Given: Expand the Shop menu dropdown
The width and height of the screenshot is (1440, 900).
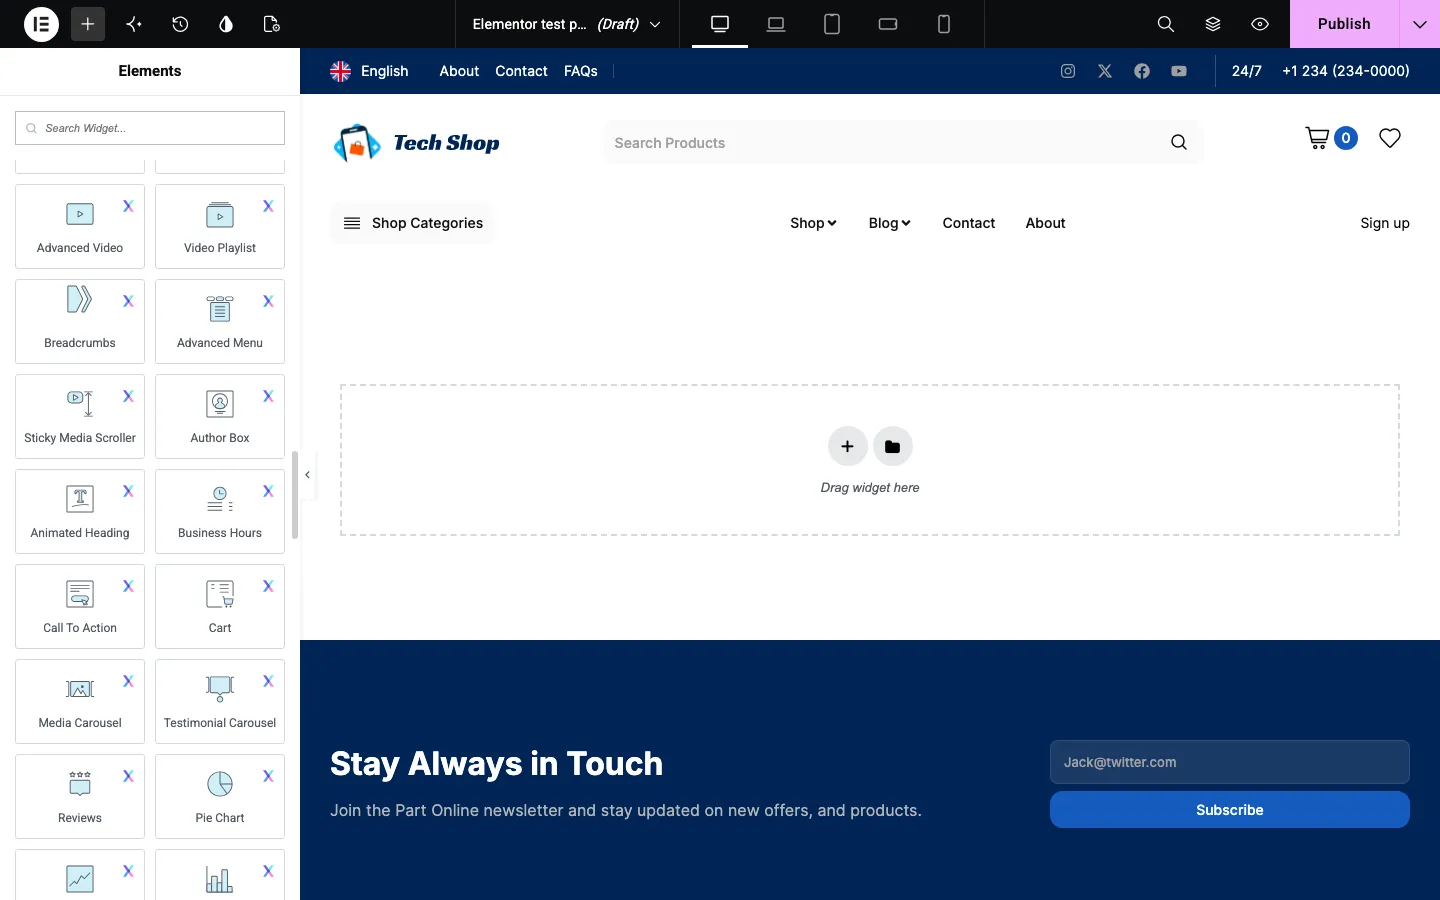Looking at the screenshot, I should coord(813,223).
